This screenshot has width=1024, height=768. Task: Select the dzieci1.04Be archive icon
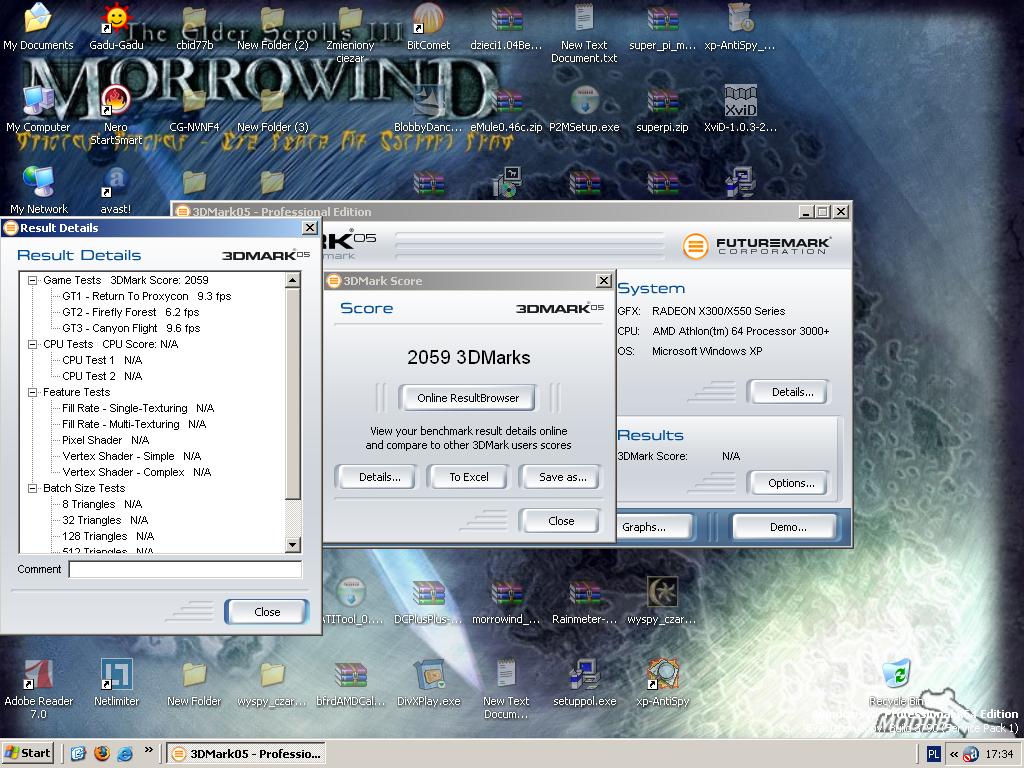[x=506, y=26]
